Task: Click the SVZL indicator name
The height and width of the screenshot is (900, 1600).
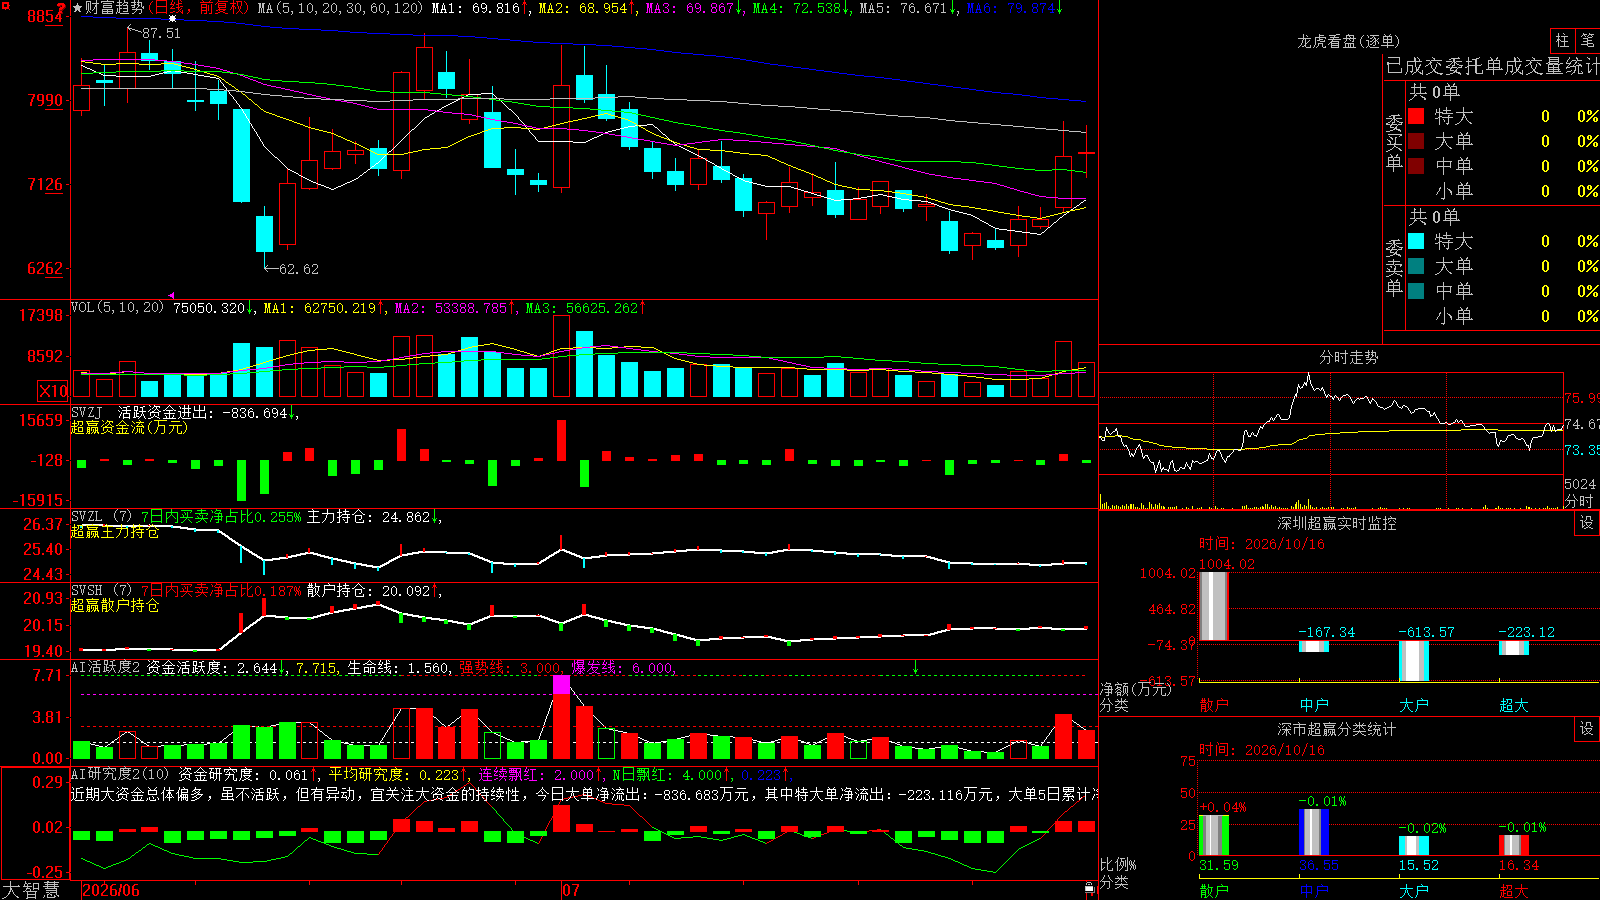Action: 87,516
